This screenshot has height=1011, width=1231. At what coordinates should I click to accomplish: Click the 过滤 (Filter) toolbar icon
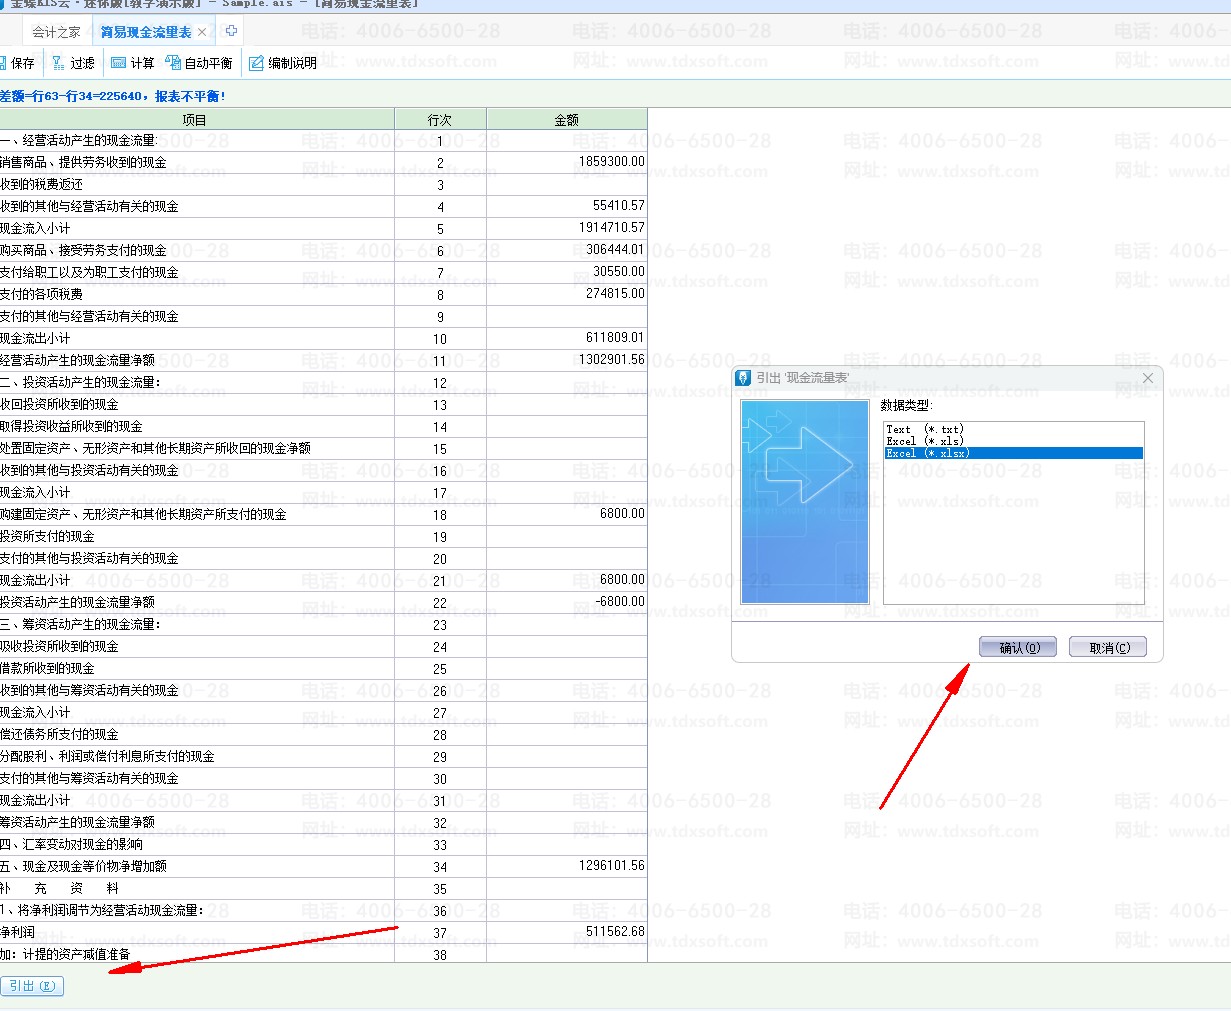click(59, 63)
